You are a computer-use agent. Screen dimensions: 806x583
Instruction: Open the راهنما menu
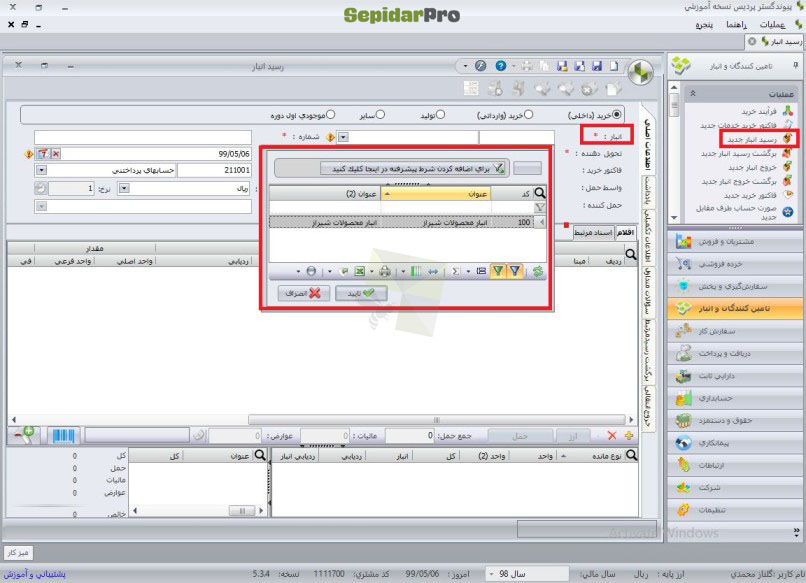pyautogui.click(x=736, y=24)
